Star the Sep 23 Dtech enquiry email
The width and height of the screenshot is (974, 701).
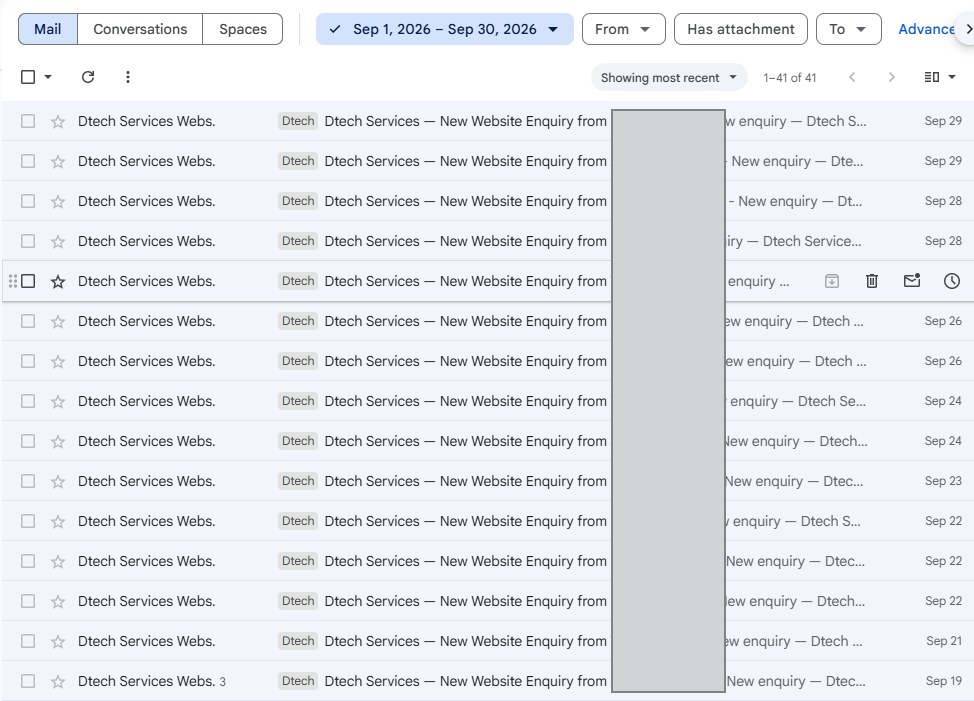click(x=58, y=481)
